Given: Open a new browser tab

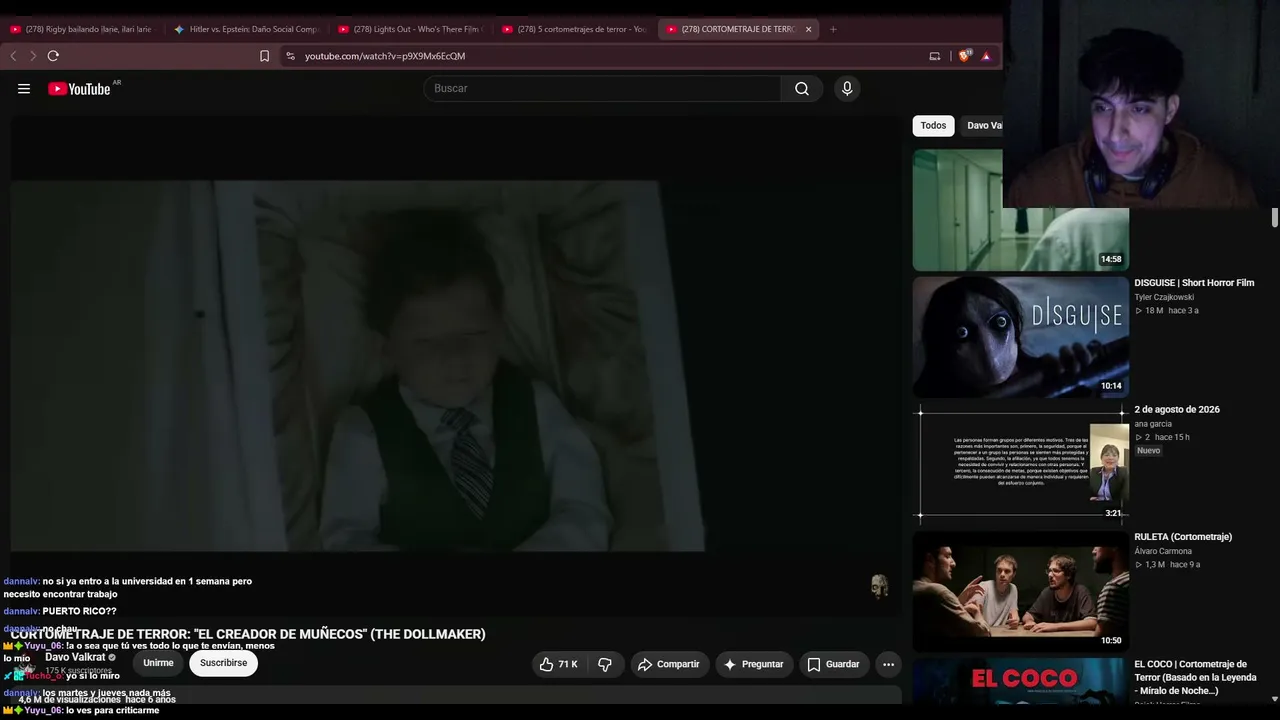Looking at the screenshot, I should (x=833, y=29).
